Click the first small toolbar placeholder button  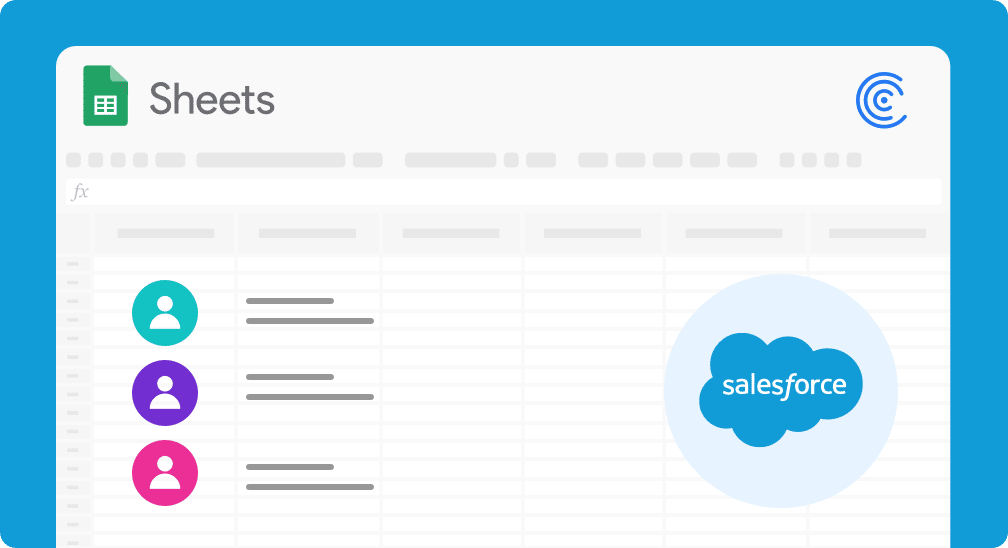click(73, 160)
